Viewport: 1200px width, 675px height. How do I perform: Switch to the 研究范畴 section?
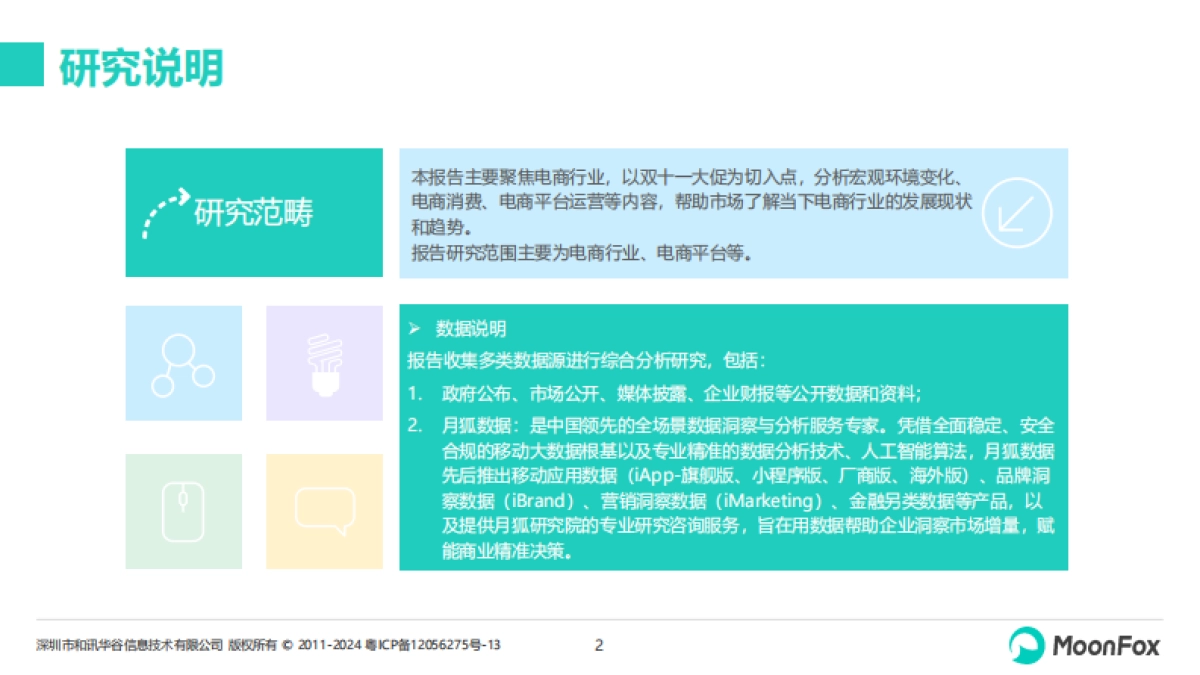[254, 213]
